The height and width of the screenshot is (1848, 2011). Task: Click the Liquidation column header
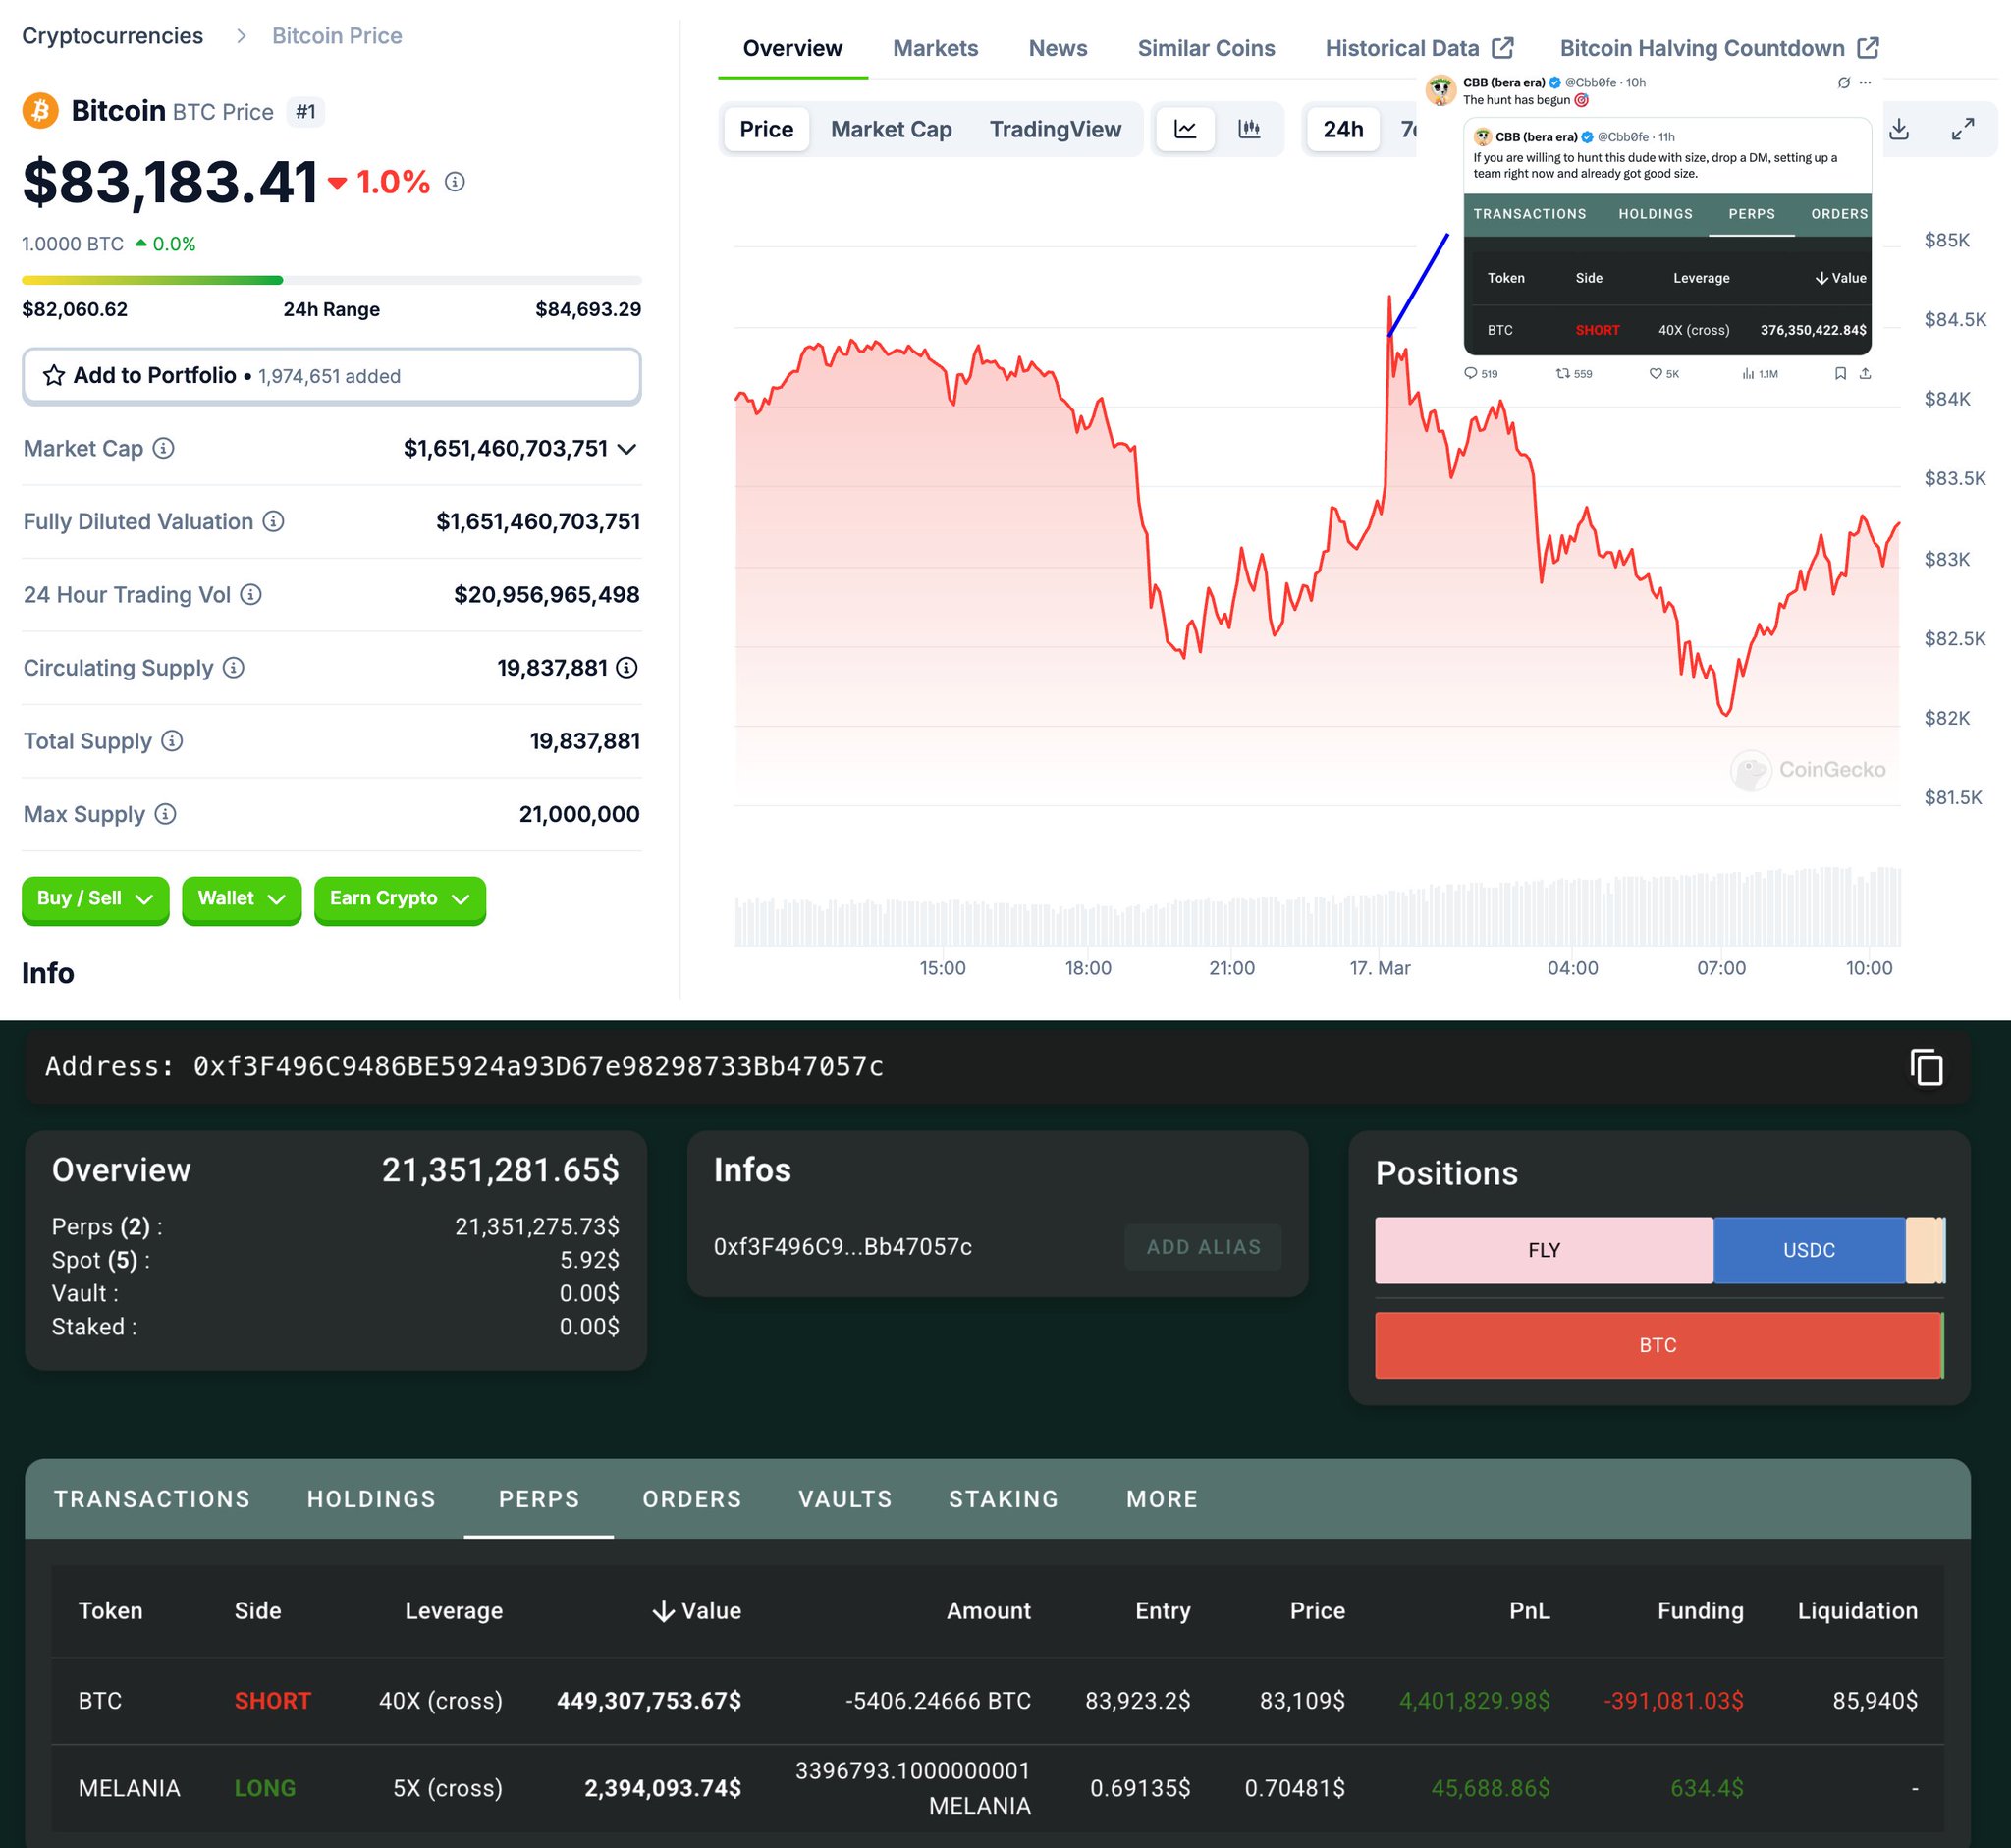(x=1857, y=1610)
